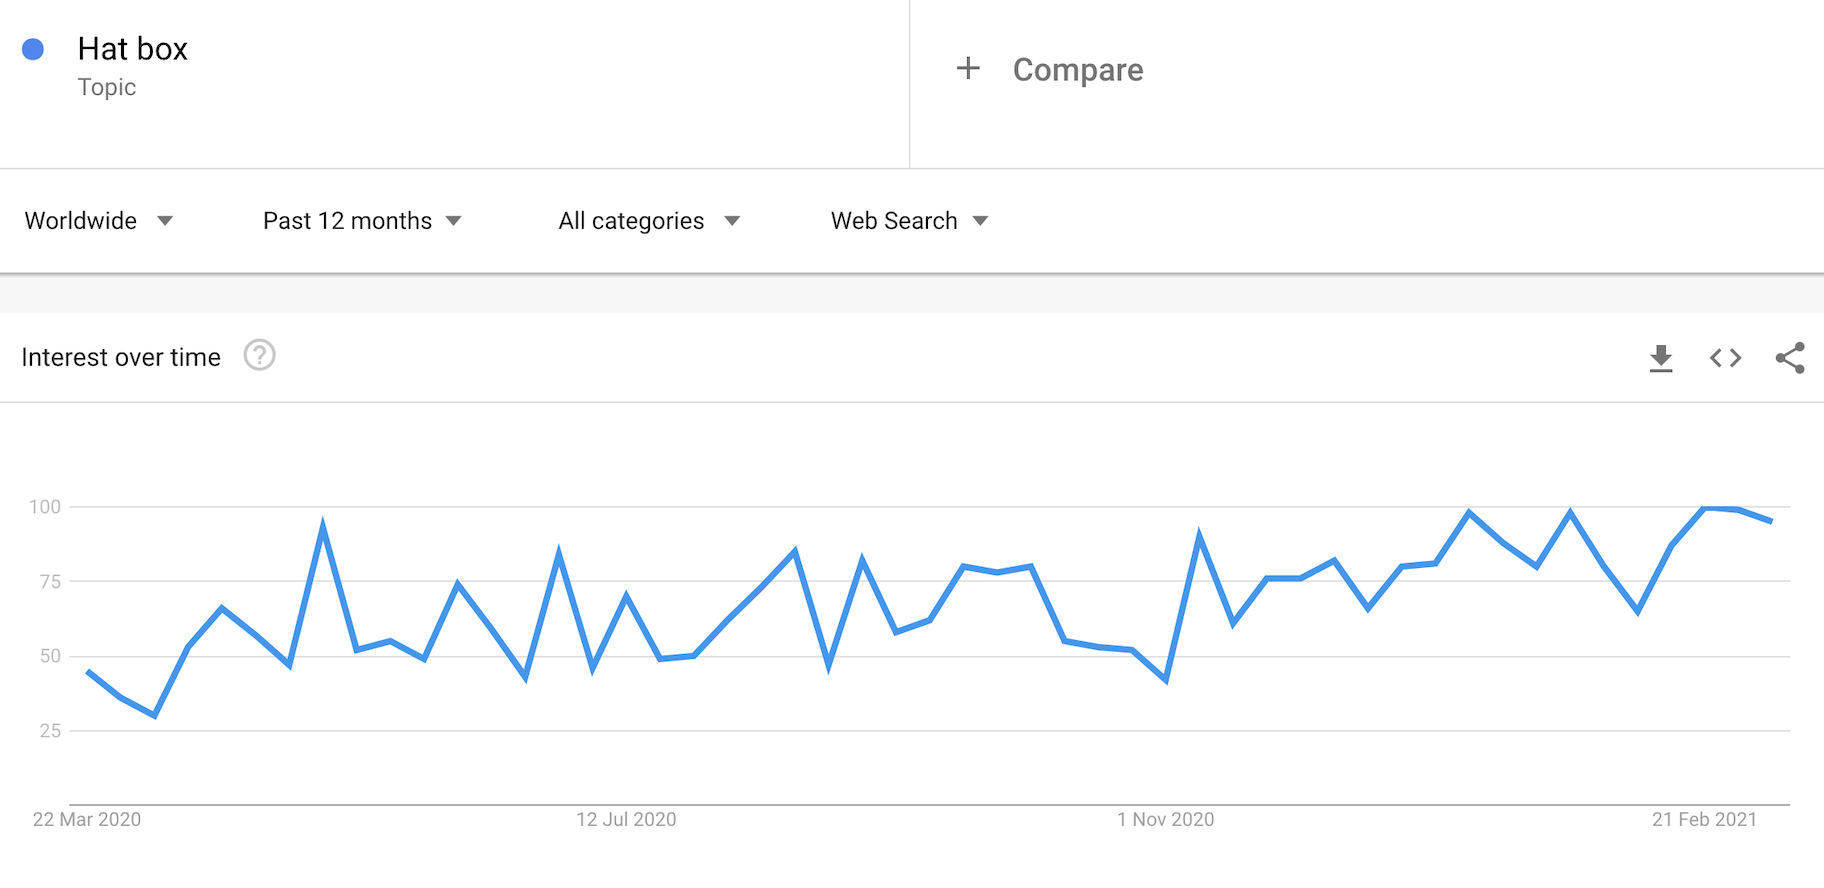Click the embed code icon
The height and width of the screenshot is (888, 1824).
(x=1725, y=358)
